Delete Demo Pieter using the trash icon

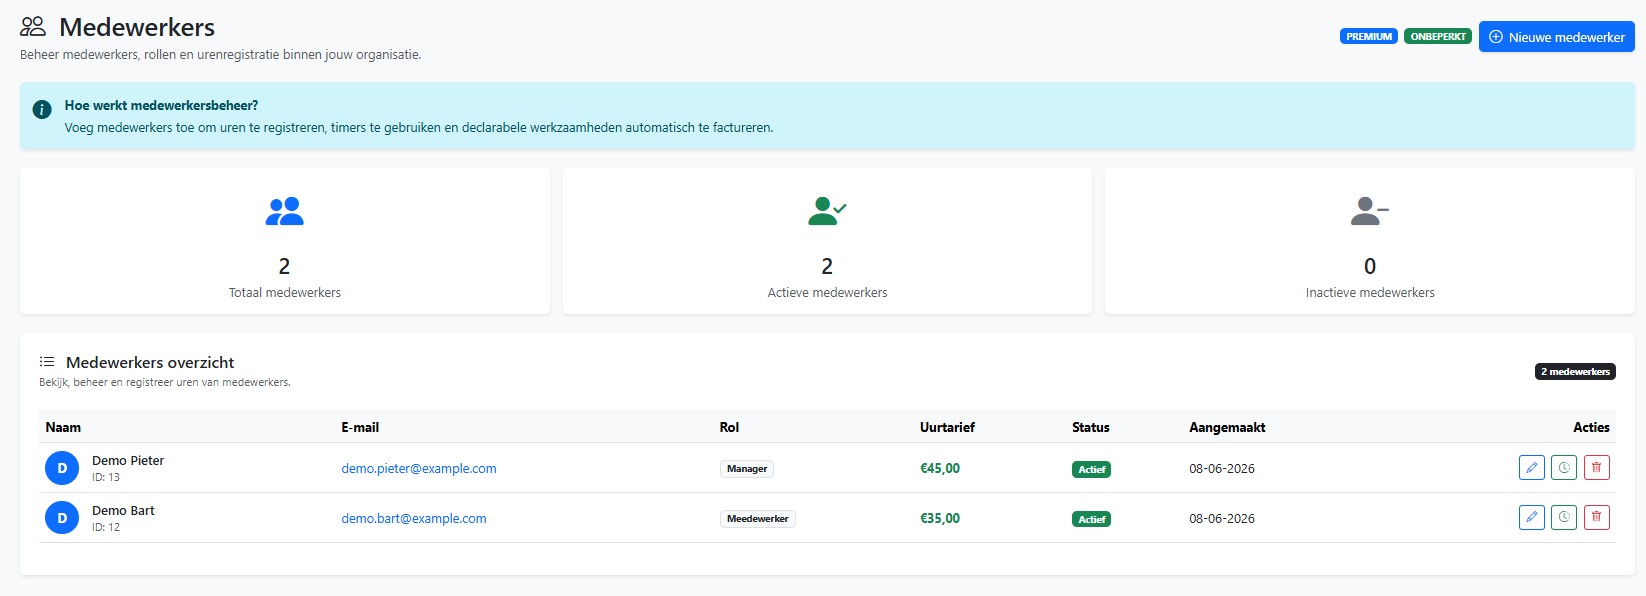click(x=1597, y=468)
